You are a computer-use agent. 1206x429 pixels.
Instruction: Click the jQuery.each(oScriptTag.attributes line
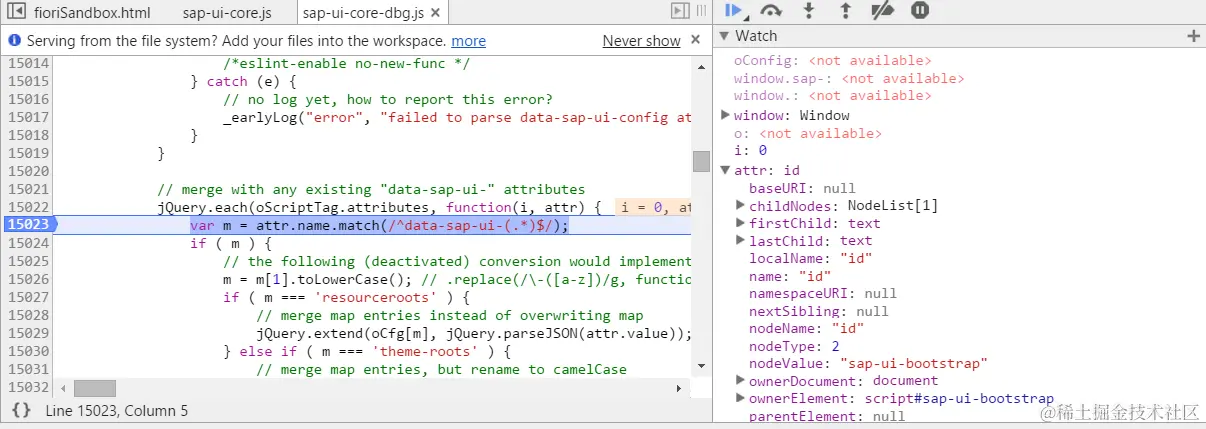click(x=379, y=207)
